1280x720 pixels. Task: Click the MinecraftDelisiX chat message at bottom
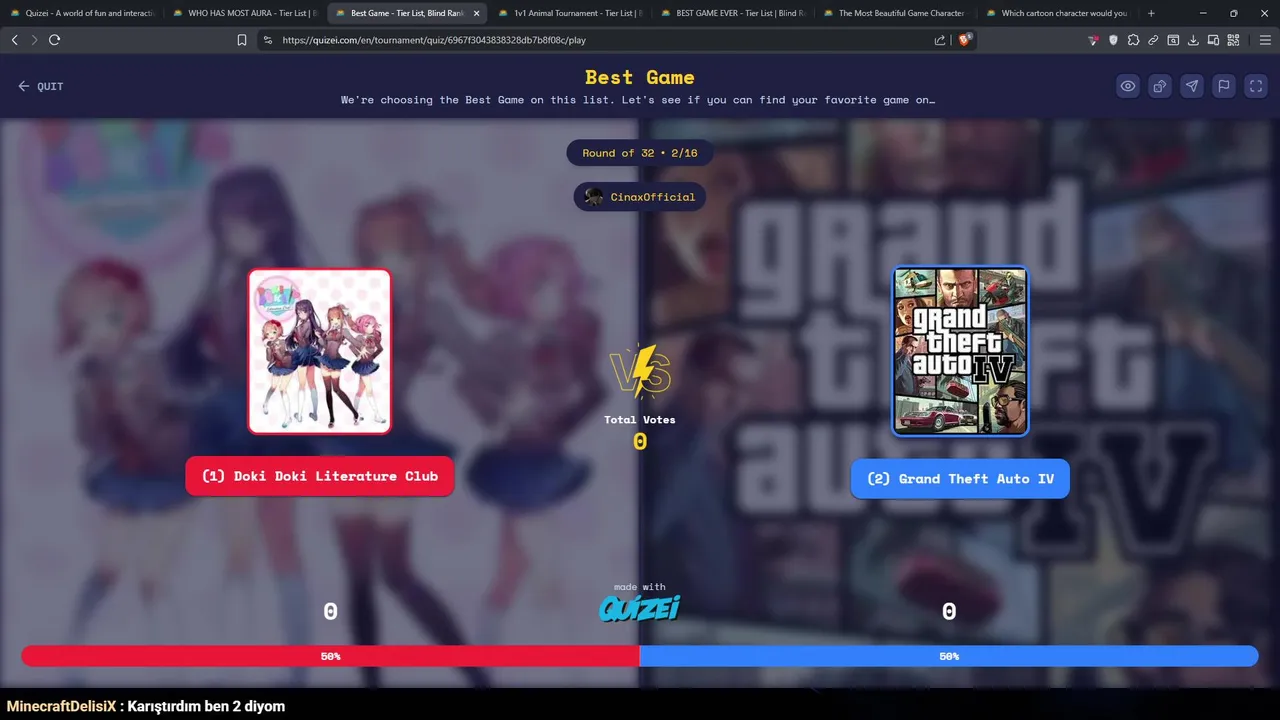click(146, 706)
